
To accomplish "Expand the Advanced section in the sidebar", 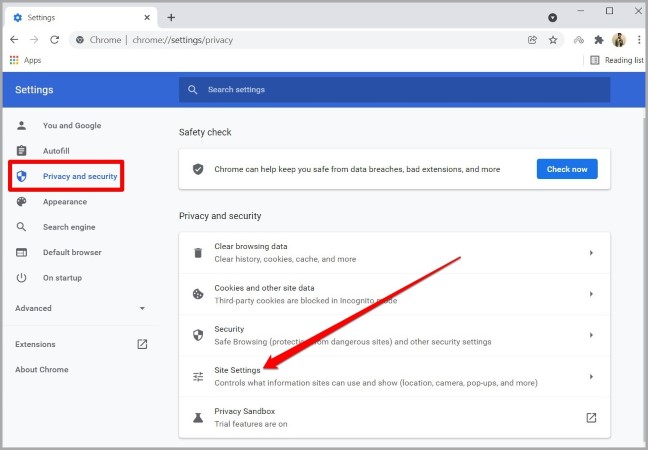I will tap(81, 308).
